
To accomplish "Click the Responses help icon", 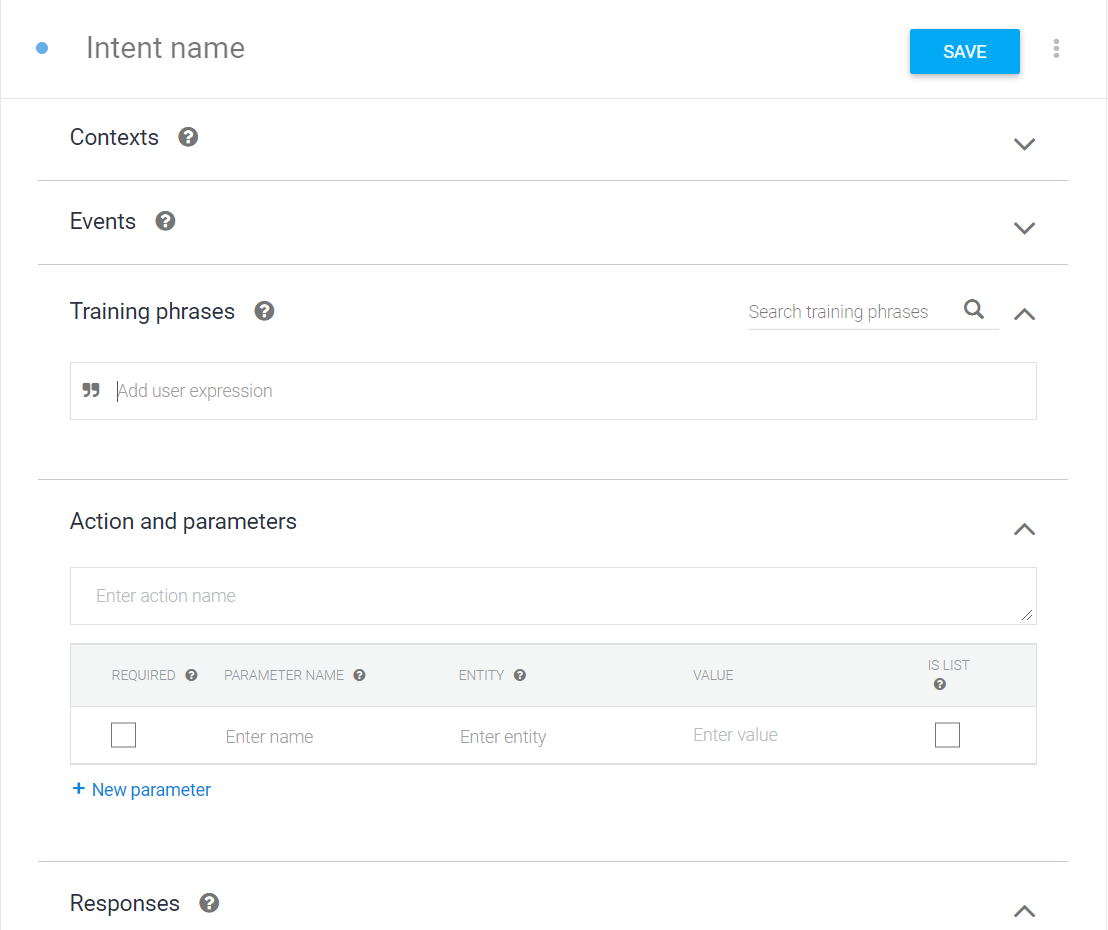I will [x=209, y=903].
